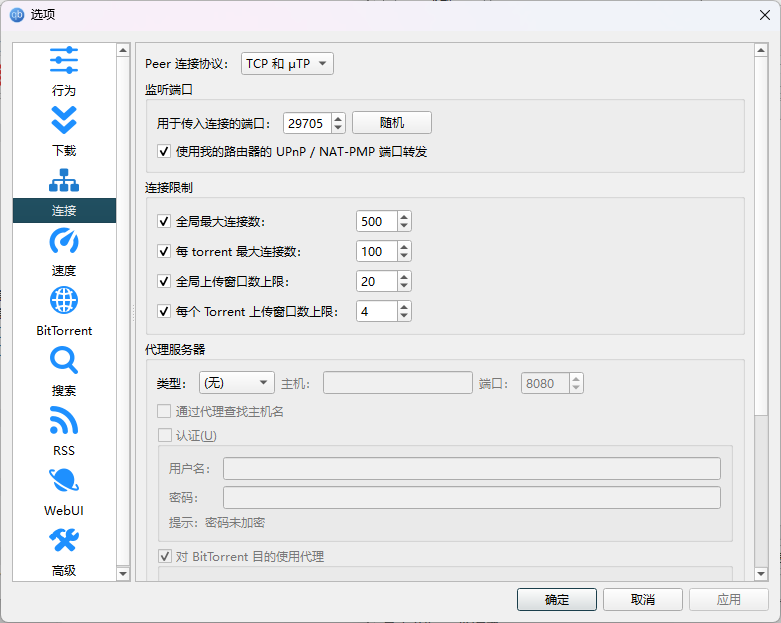
Task: Select the 连接 (Connection) tab in sidebar
Action: tap(64, 210)
